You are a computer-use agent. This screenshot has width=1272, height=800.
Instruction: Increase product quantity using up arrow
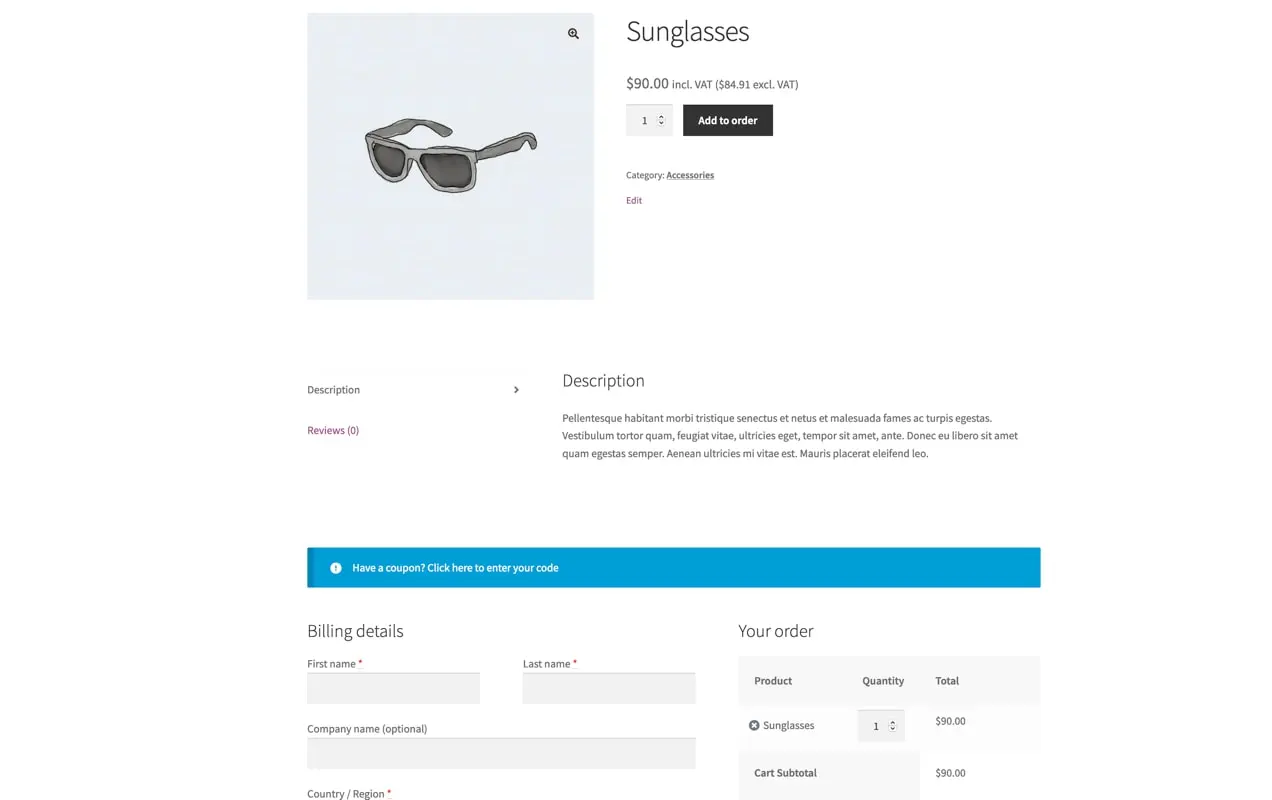[661, 117]
